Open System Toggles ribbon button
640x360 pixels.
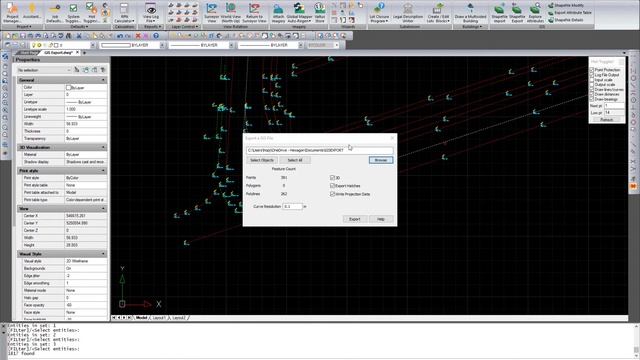73,12
